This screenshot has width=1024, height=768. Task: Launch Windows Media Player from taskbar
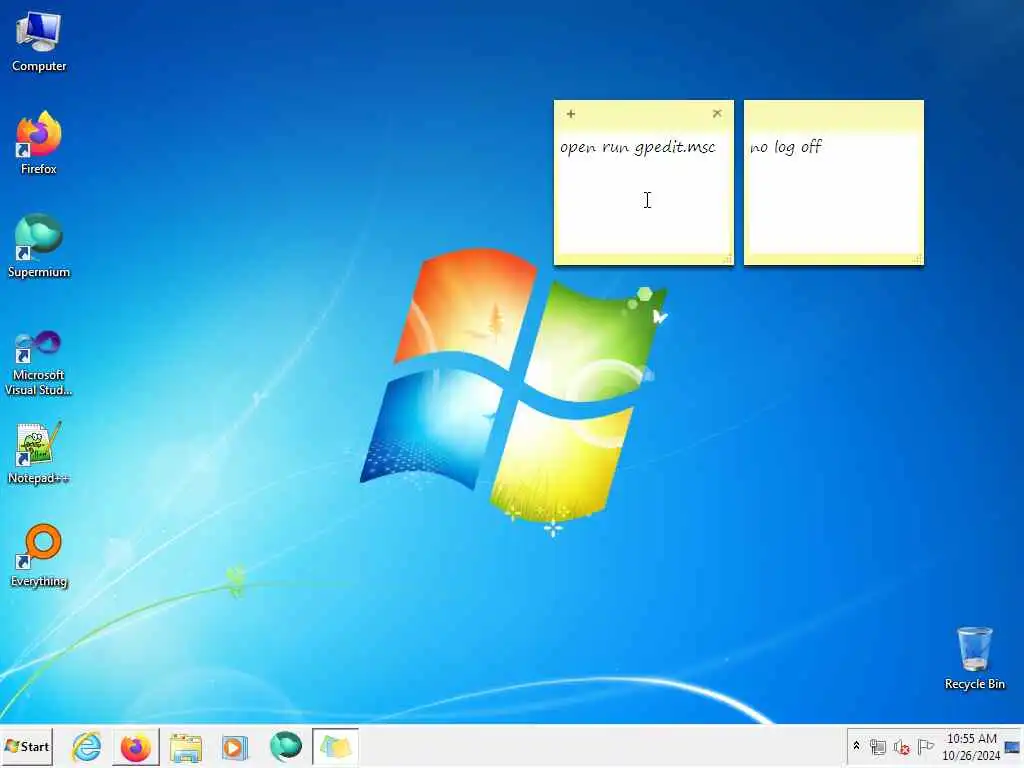click(235, 746)
